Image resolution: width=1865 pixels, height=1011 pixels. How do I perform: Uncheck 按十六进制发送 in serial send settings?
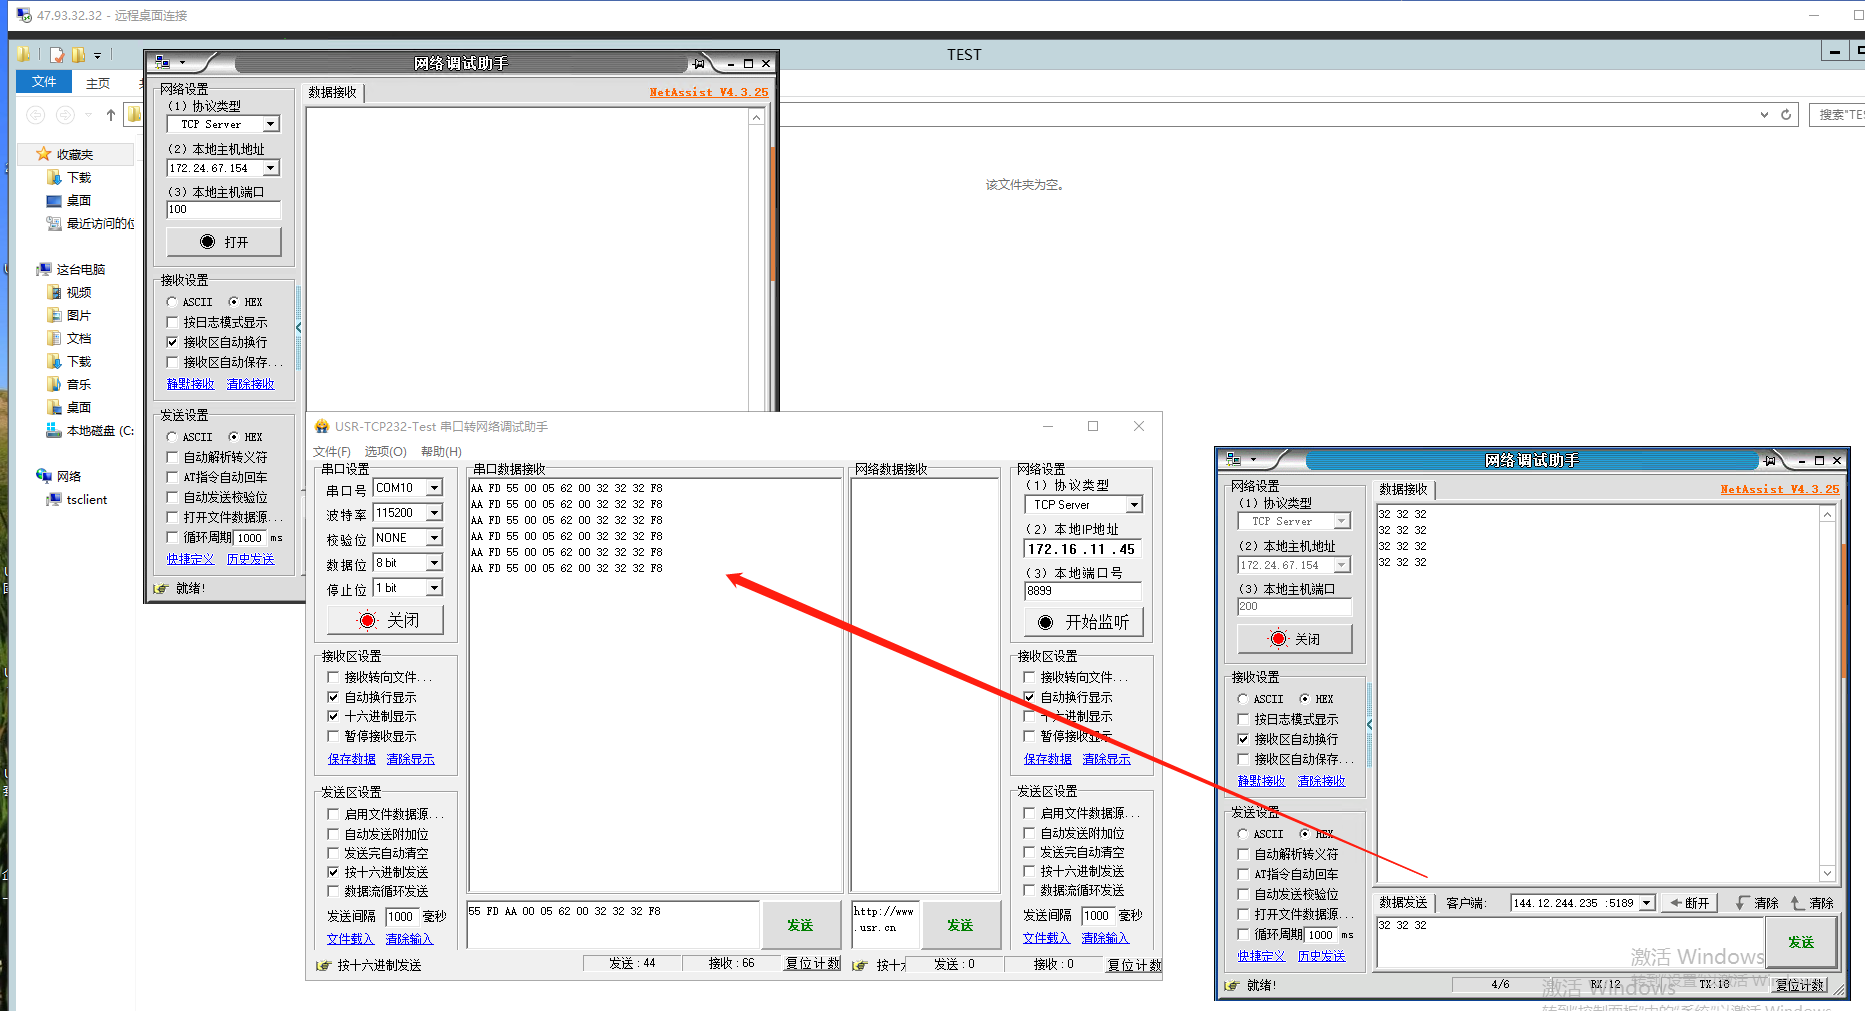(334, 872)
